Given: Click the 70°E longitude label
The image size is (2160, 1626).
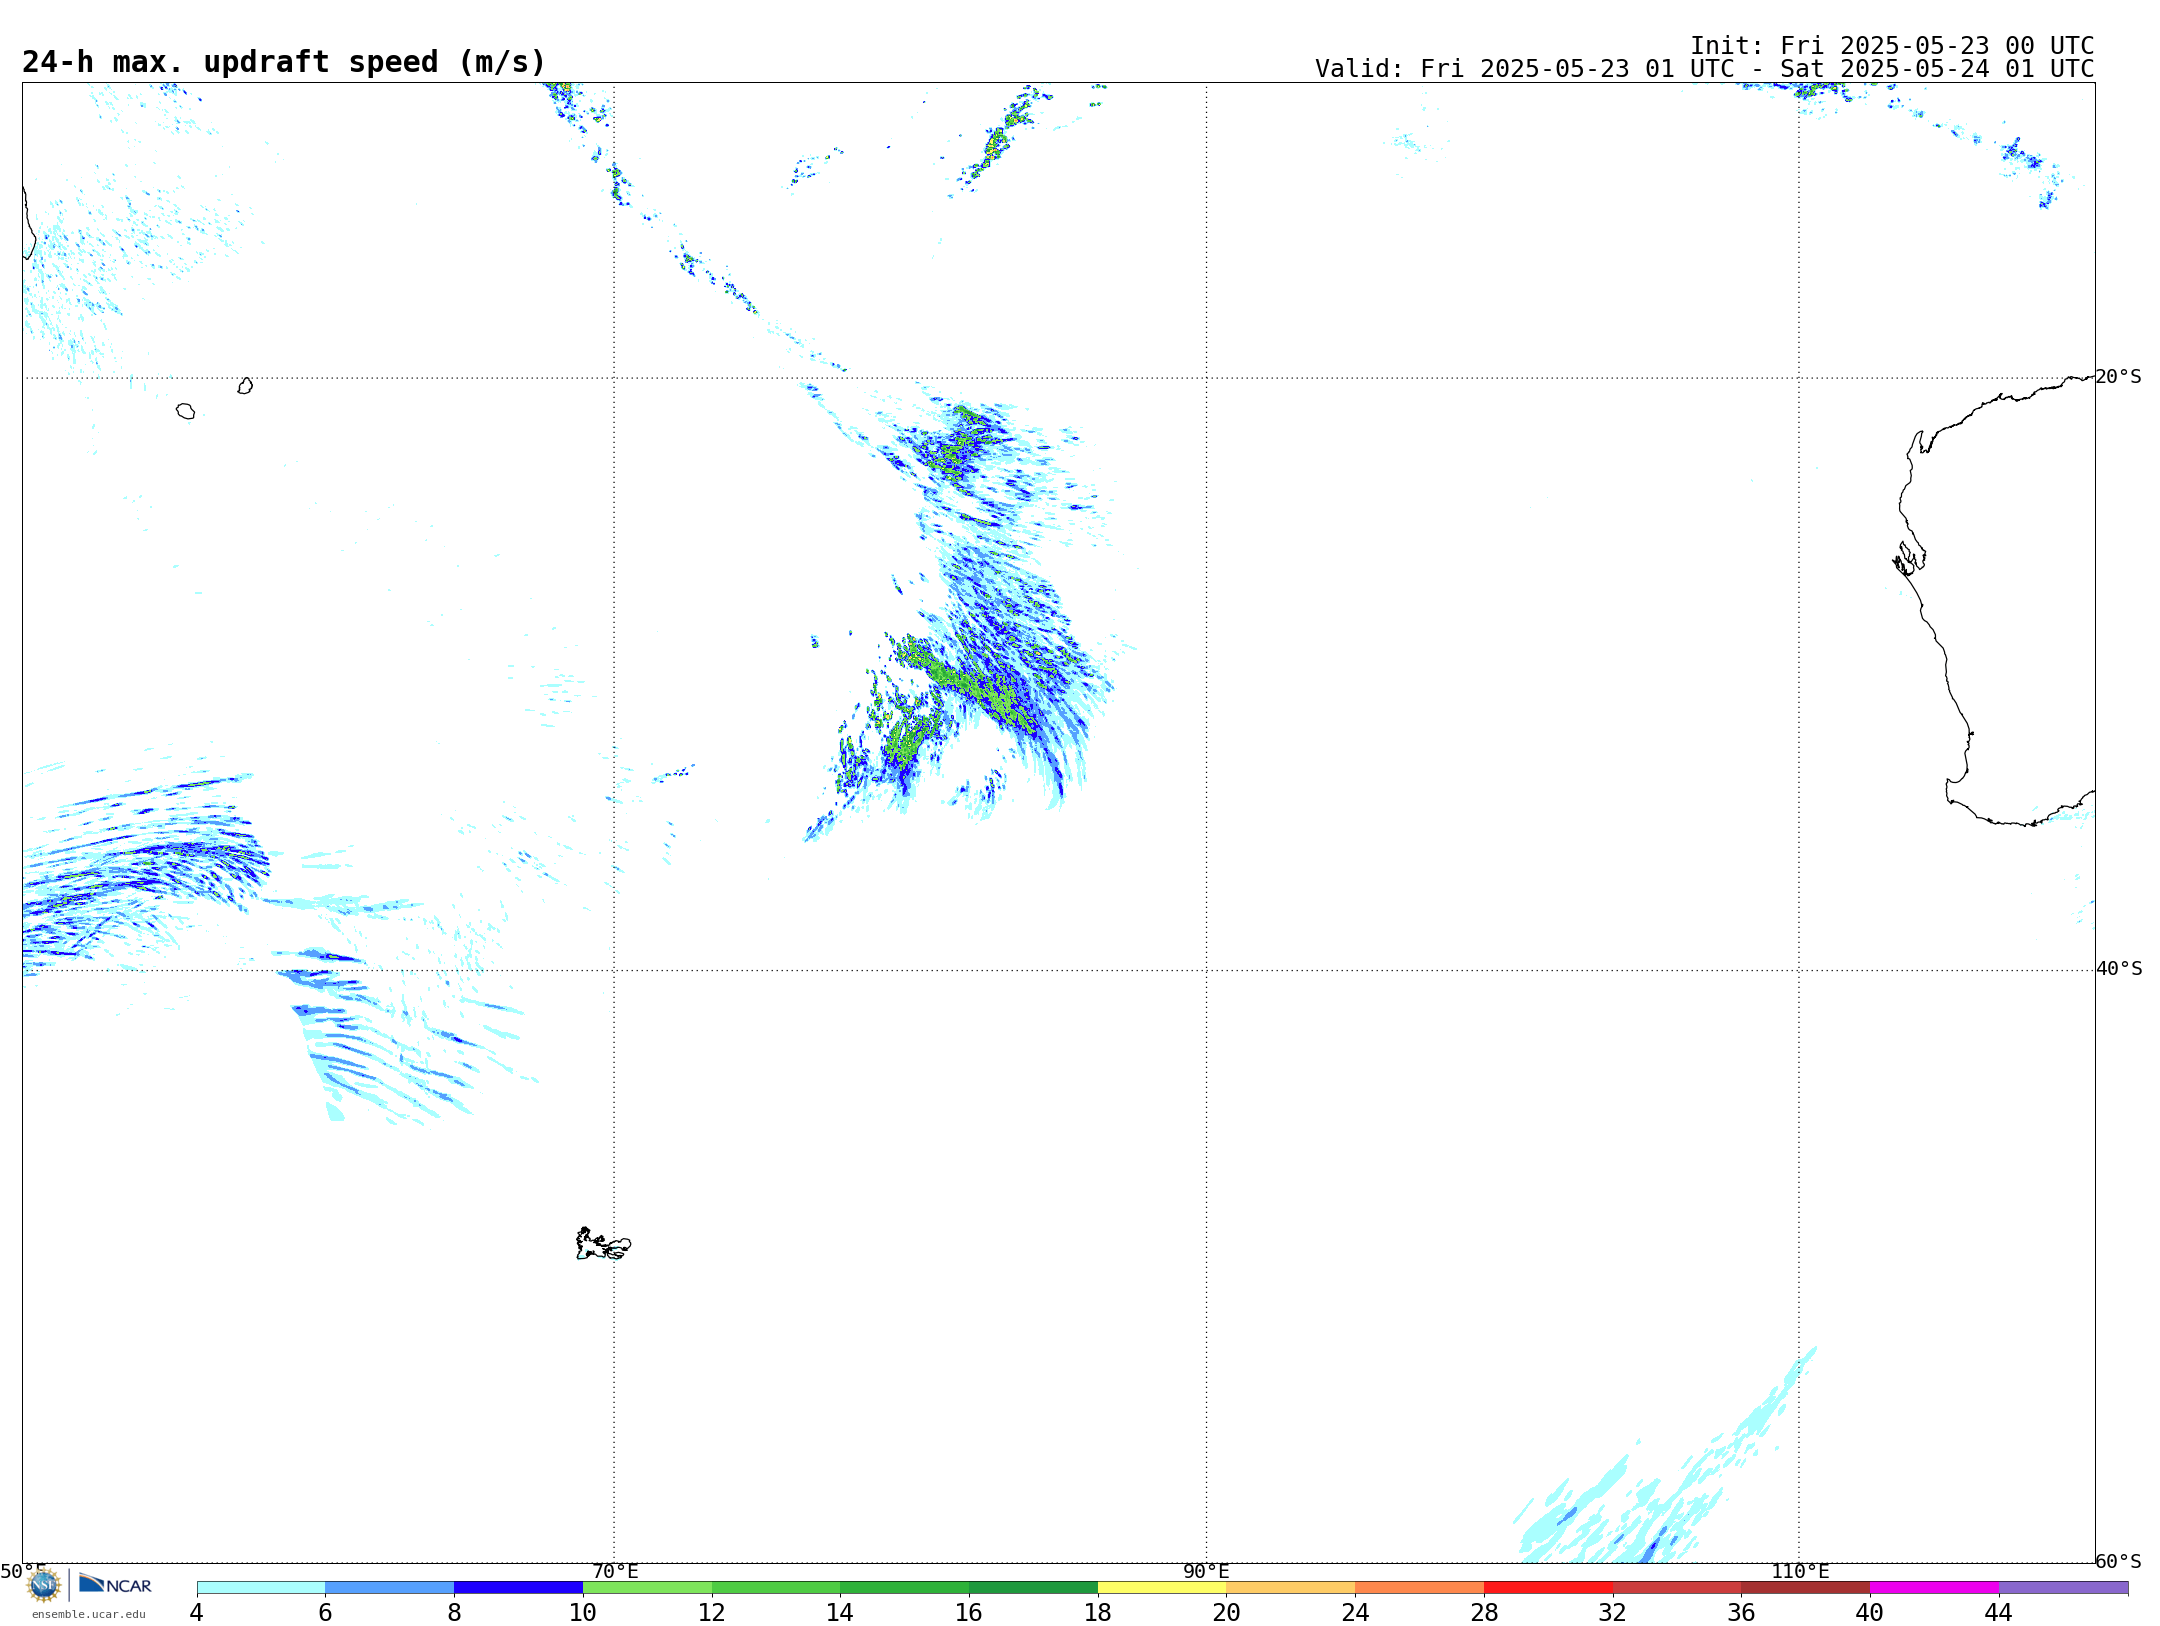Looking at the screenshot, I should coord(615,1571).
